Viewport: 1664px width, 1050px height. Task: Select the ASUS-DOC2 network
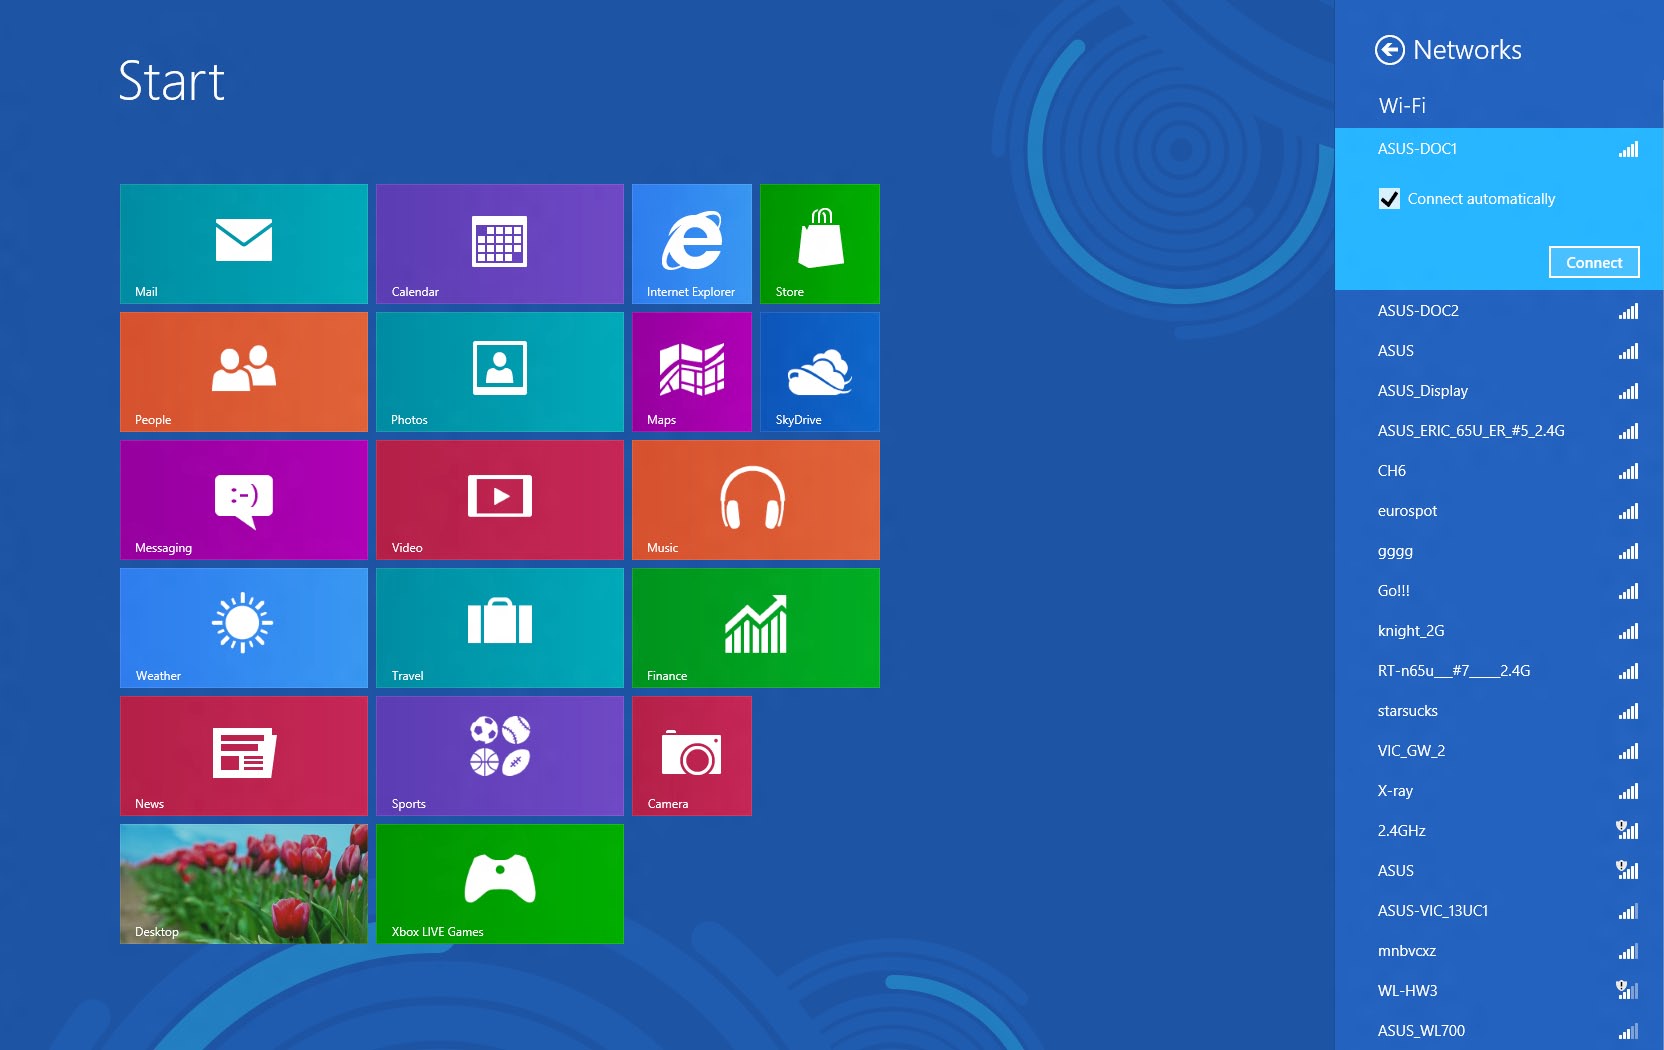click(1499, 311)
